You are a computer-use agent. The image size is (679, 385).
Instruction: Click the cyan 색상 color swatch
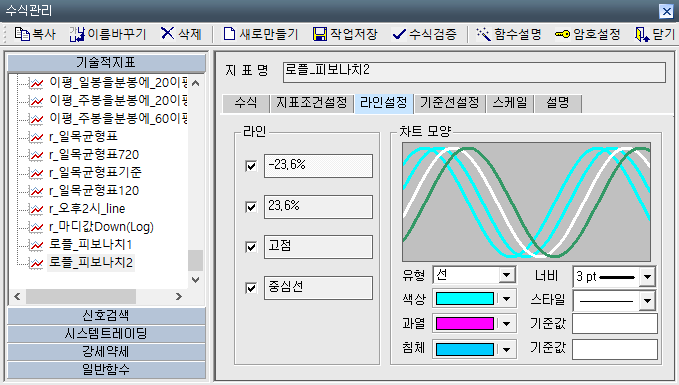[x=465, y=299]
